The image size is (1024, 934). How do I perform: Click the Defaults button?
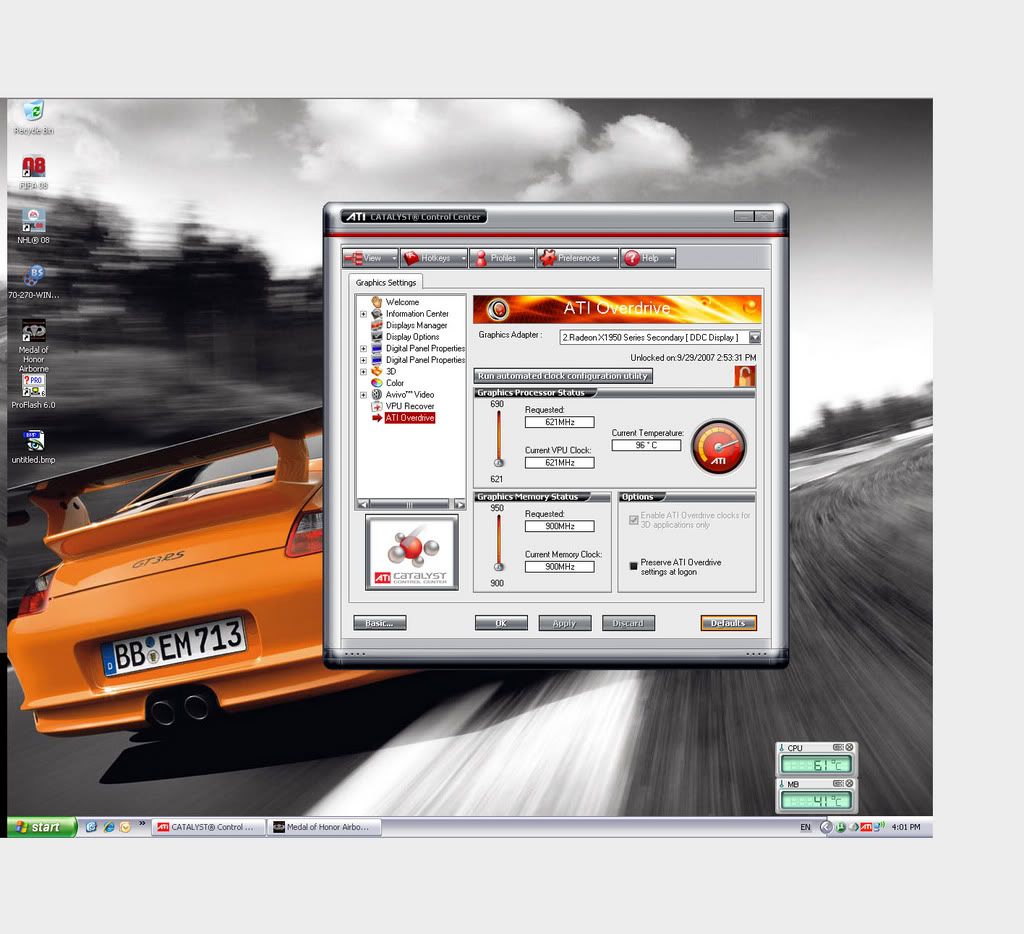pyautogui.click(x=728, y=623)
